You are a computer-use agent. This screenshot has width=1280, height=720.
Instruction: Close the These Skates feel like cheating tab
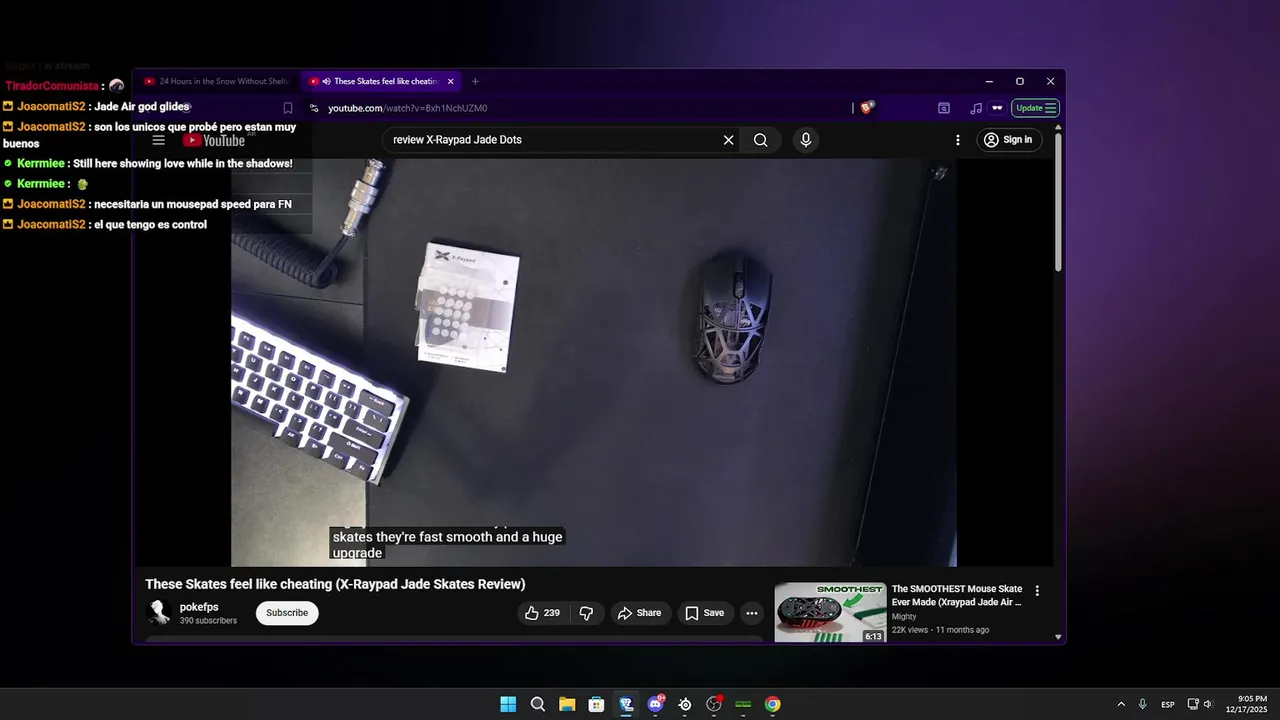(x=451, y=81)
